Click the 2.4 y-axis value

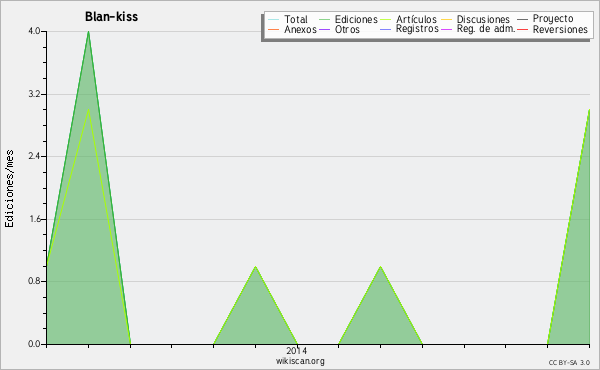(x=34, y=156)
